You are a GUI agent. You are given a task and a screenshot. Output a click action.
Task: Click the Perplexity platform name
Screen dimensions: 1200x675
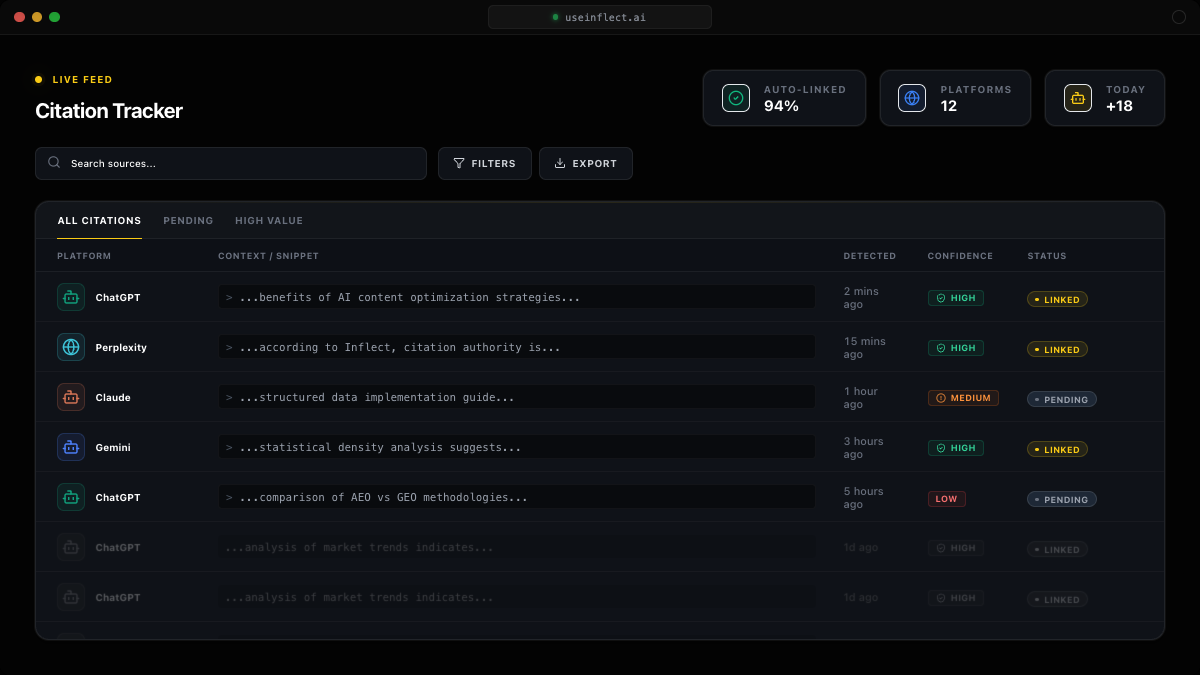click(x=121, y=348)
